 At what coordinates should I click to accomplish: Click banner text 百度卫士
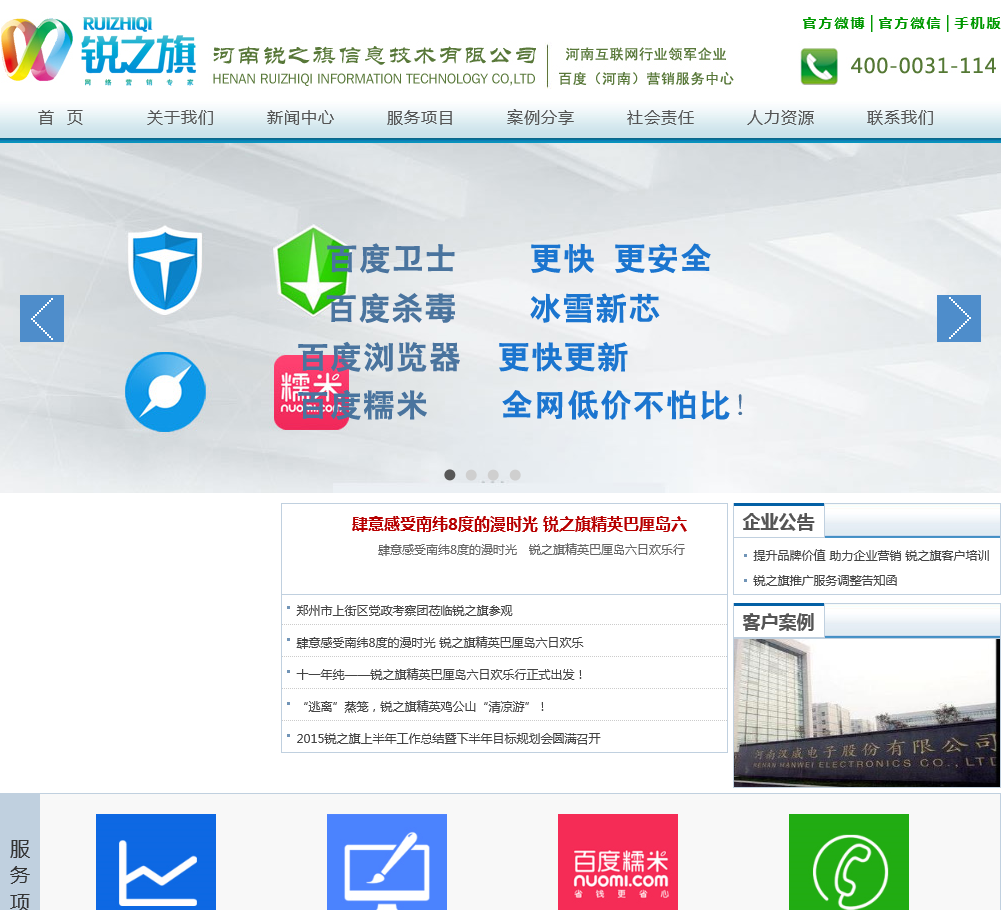pos(391,259)
